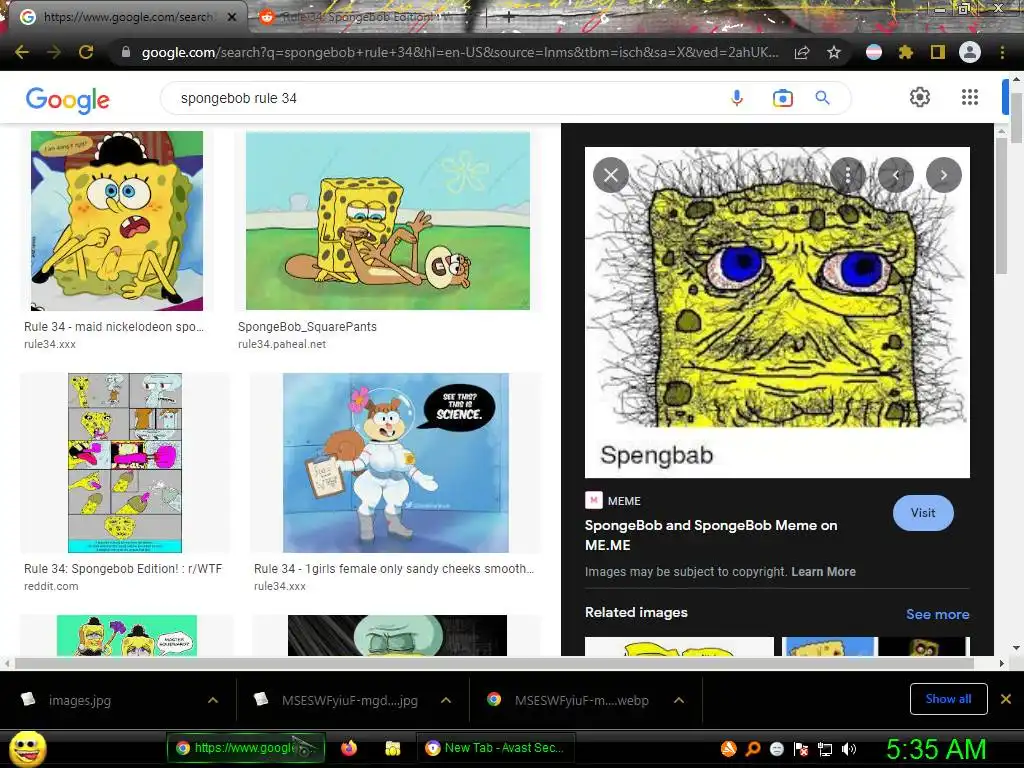This screenshot has width=1024, height=768.
Task: Click the 5:35 AM taskbar clock
Action: pos(936,749)
